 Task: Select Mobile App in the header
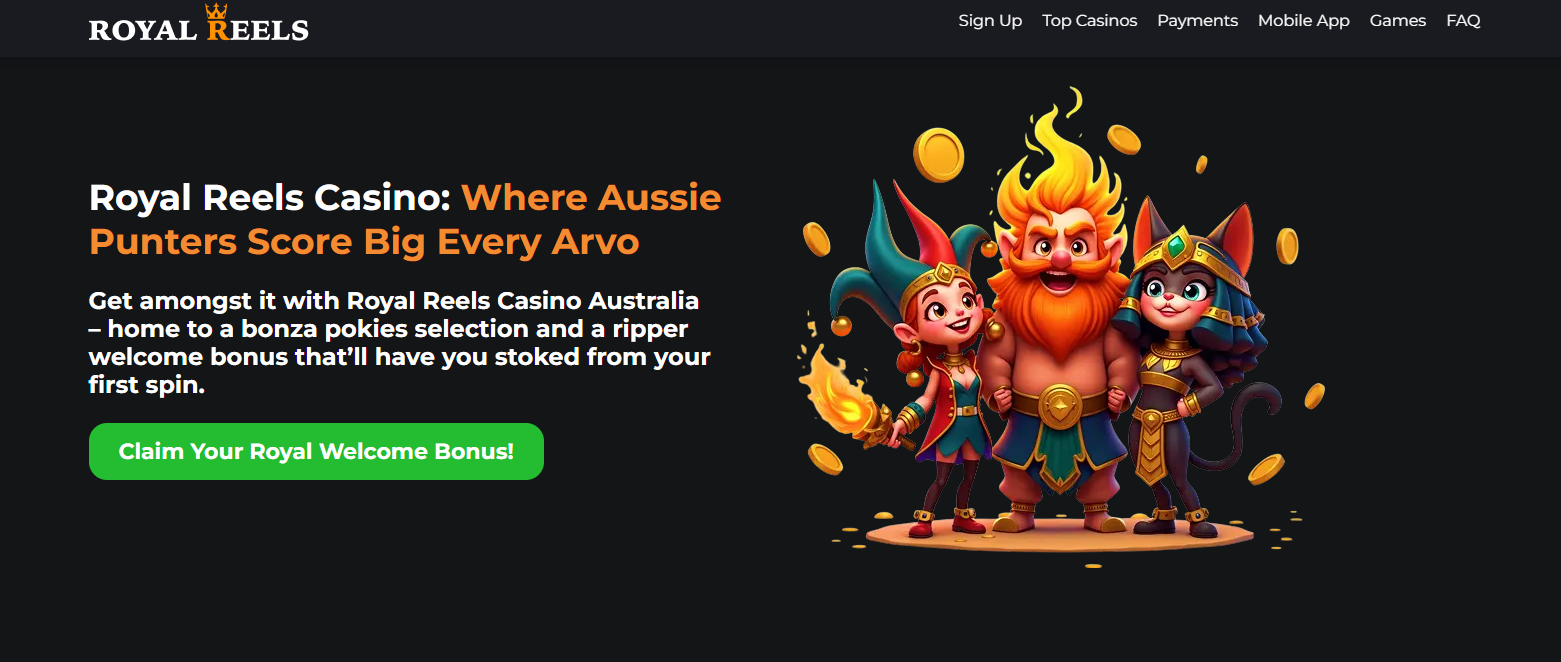1303,21
